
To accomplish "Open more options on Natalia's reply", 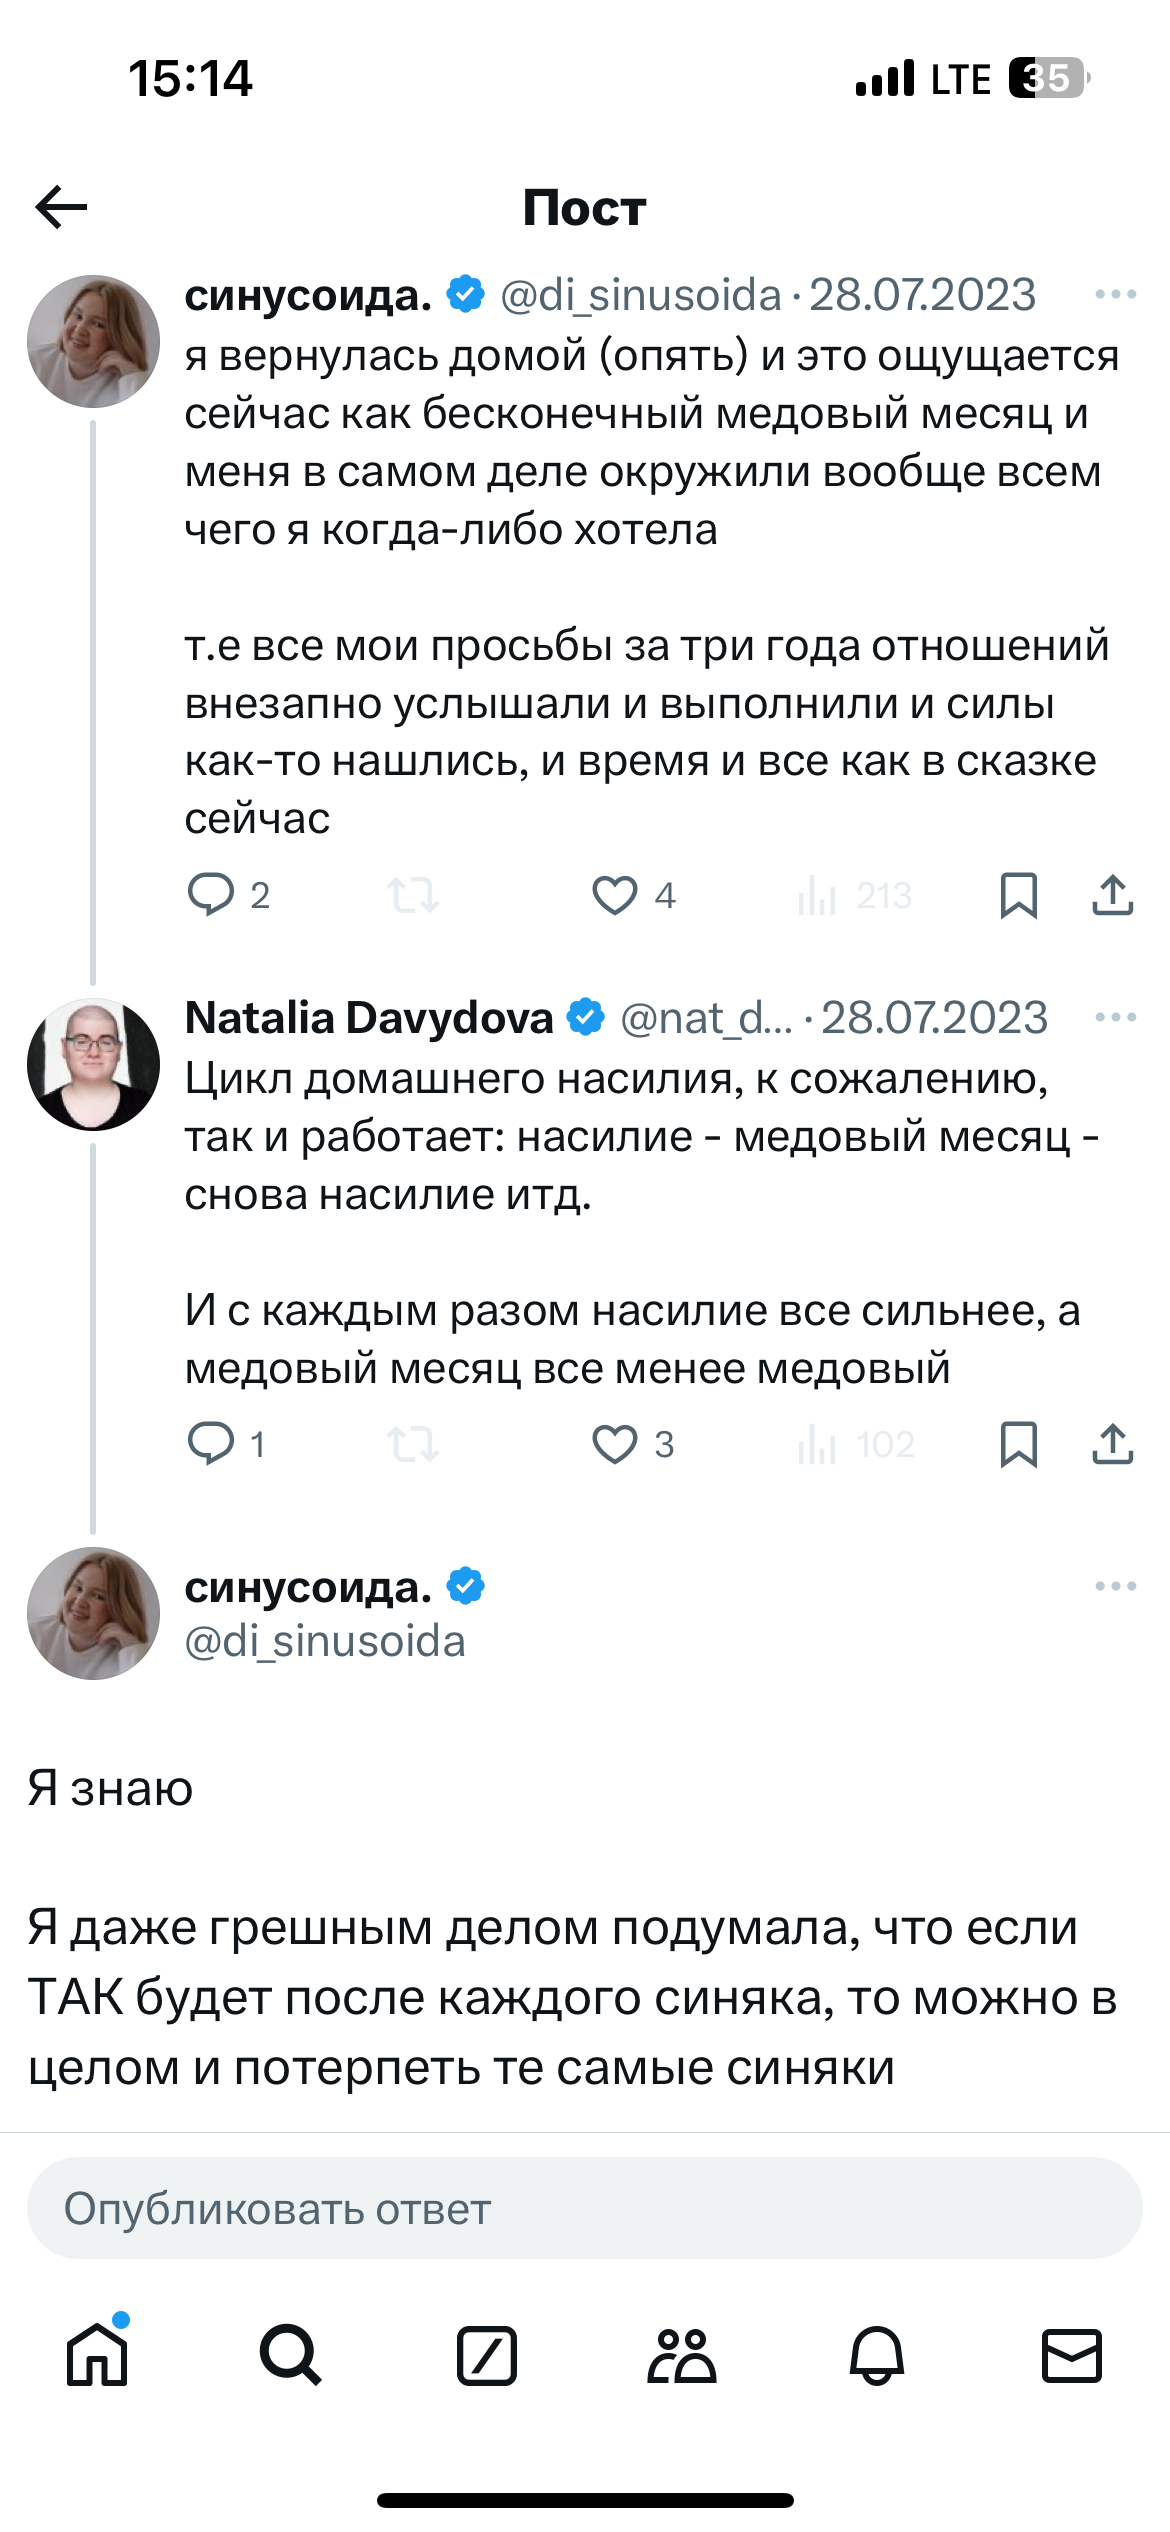I will [1115, 1018].
